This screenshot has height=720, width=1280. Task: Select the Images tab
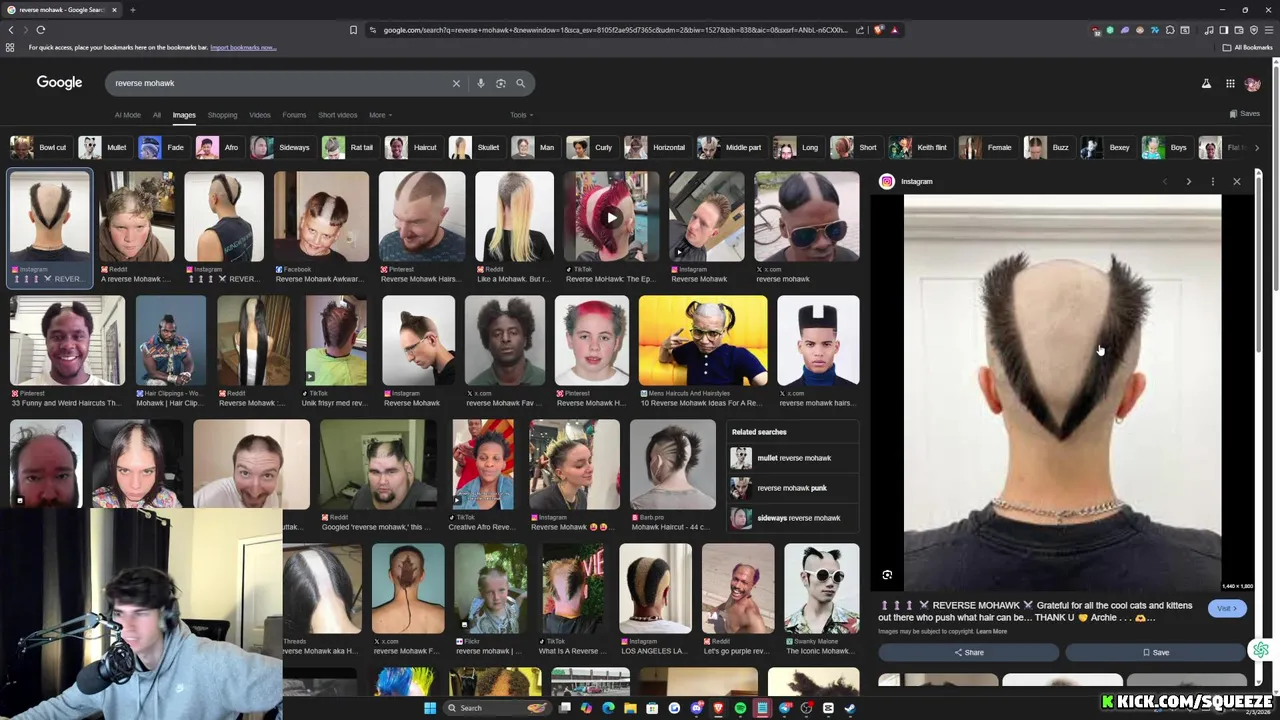(184, 115)
